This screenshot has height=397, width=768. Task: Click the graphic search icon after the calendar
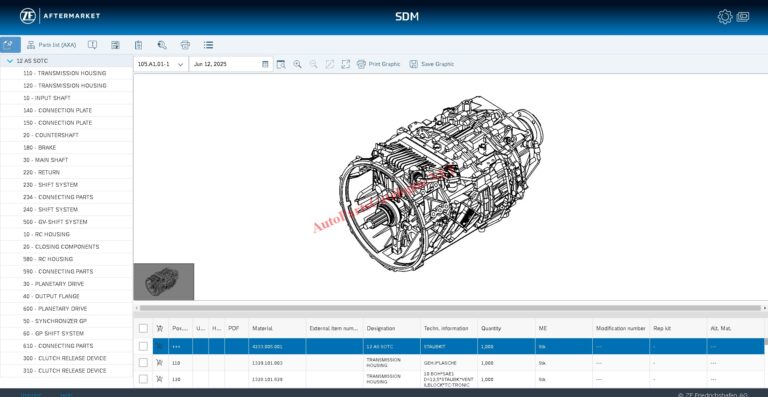[281, 64]
